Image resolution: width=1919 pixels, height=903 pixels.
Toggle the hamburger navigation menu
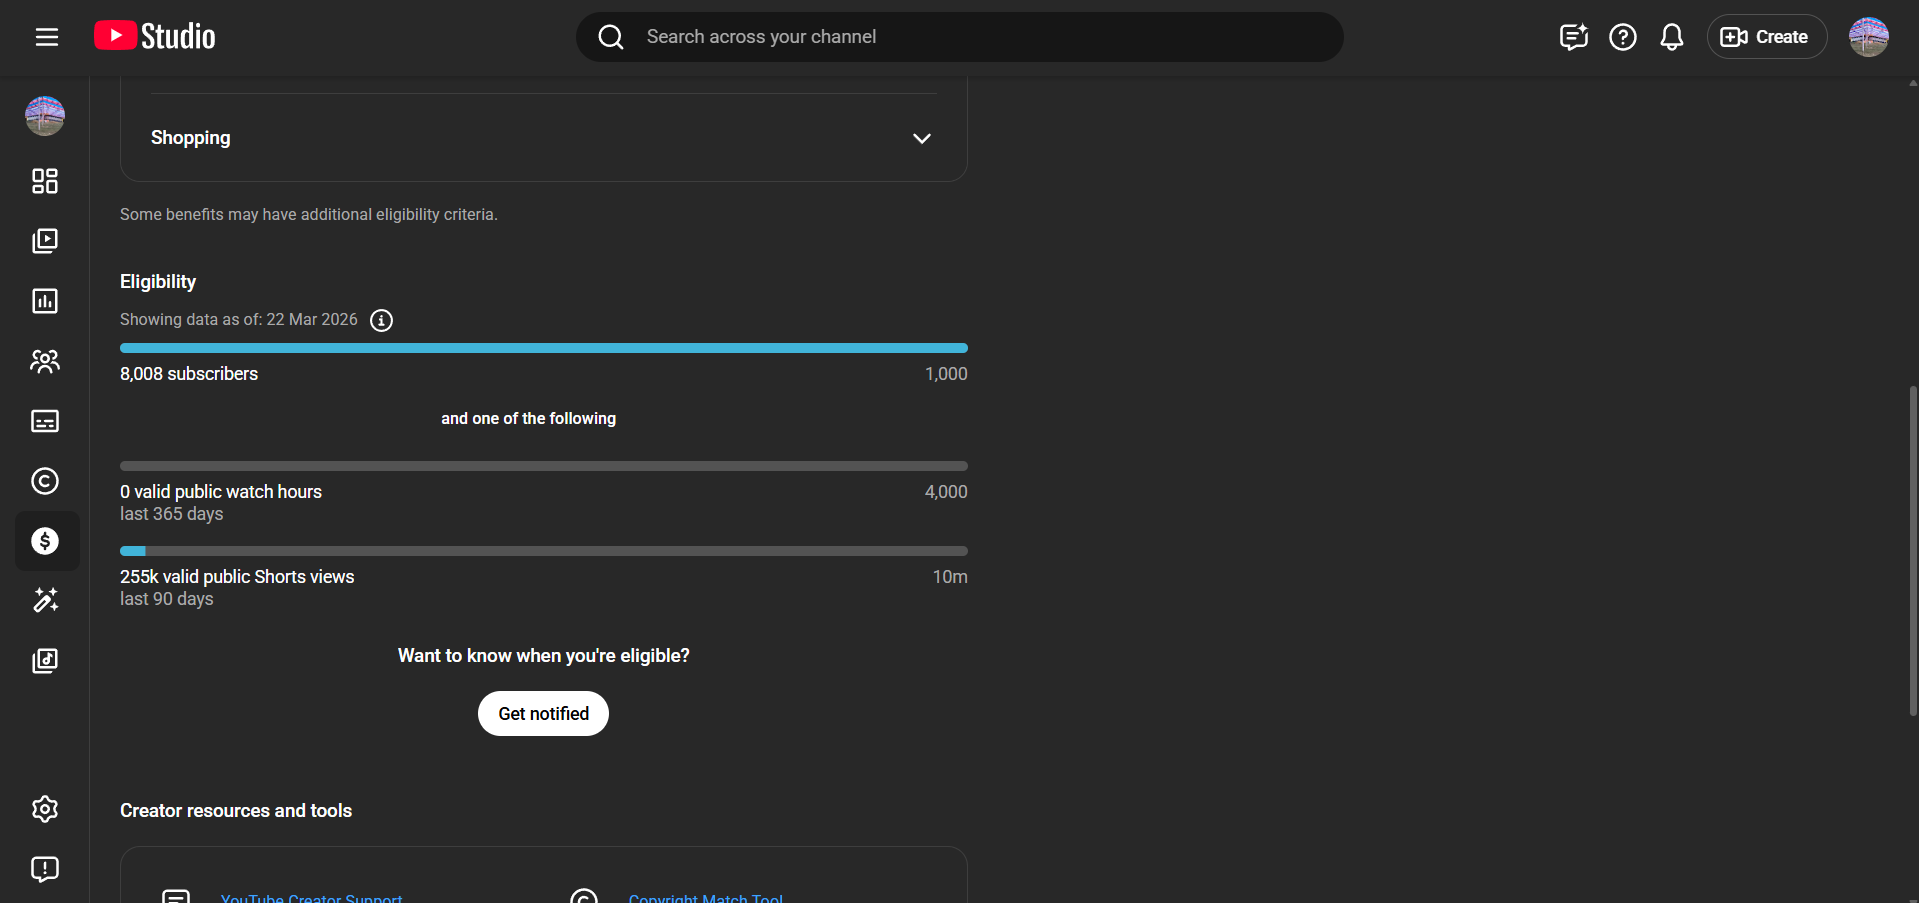click(47, 37)
